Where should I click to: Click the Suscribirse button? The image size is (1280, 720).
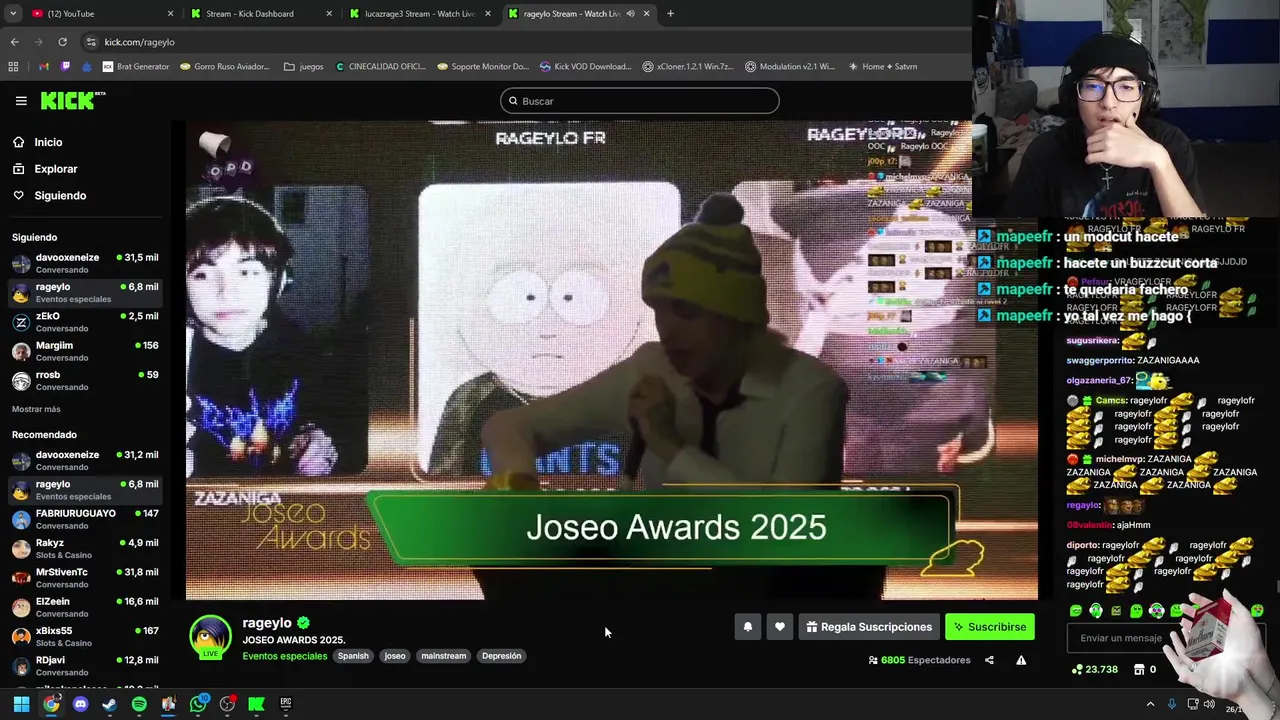pyautogui.click(x=990, y=627)
